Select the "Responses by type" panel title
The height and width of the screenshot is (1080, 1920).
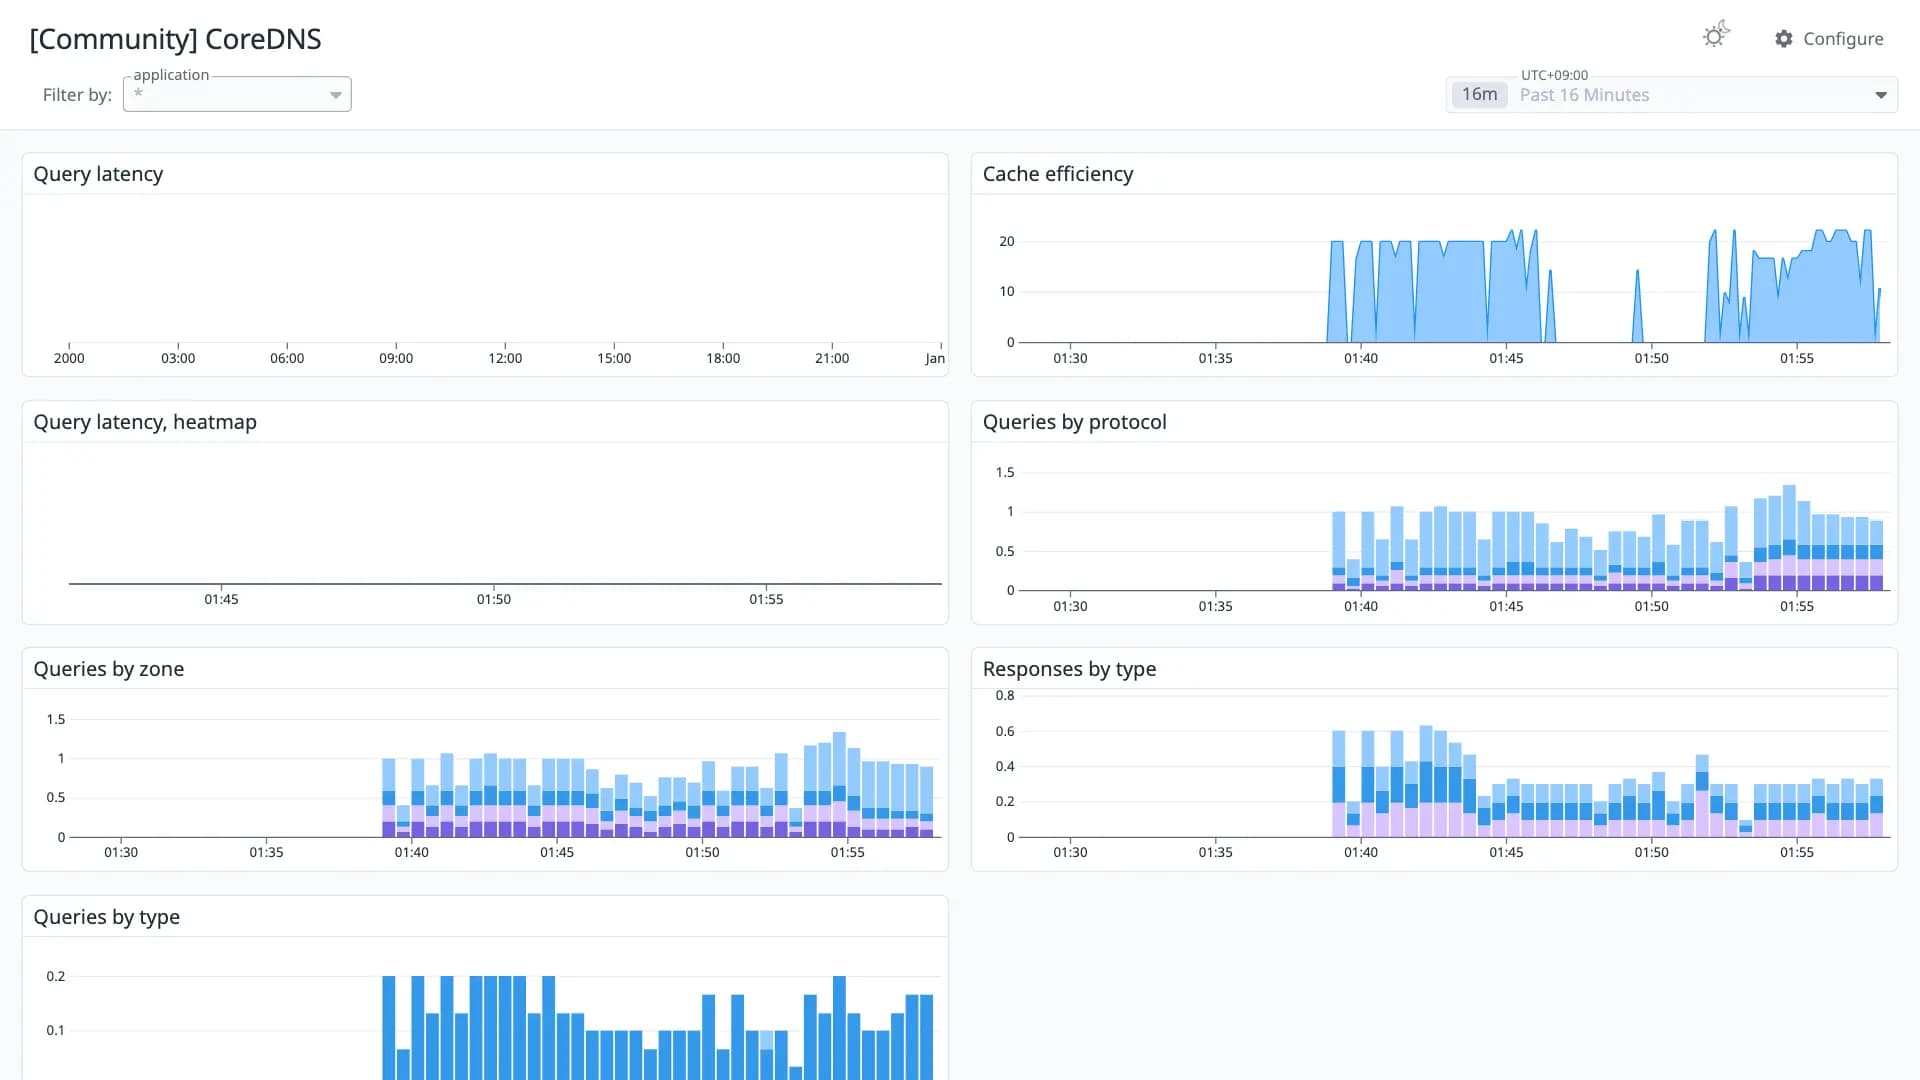tap(1069, 669)
